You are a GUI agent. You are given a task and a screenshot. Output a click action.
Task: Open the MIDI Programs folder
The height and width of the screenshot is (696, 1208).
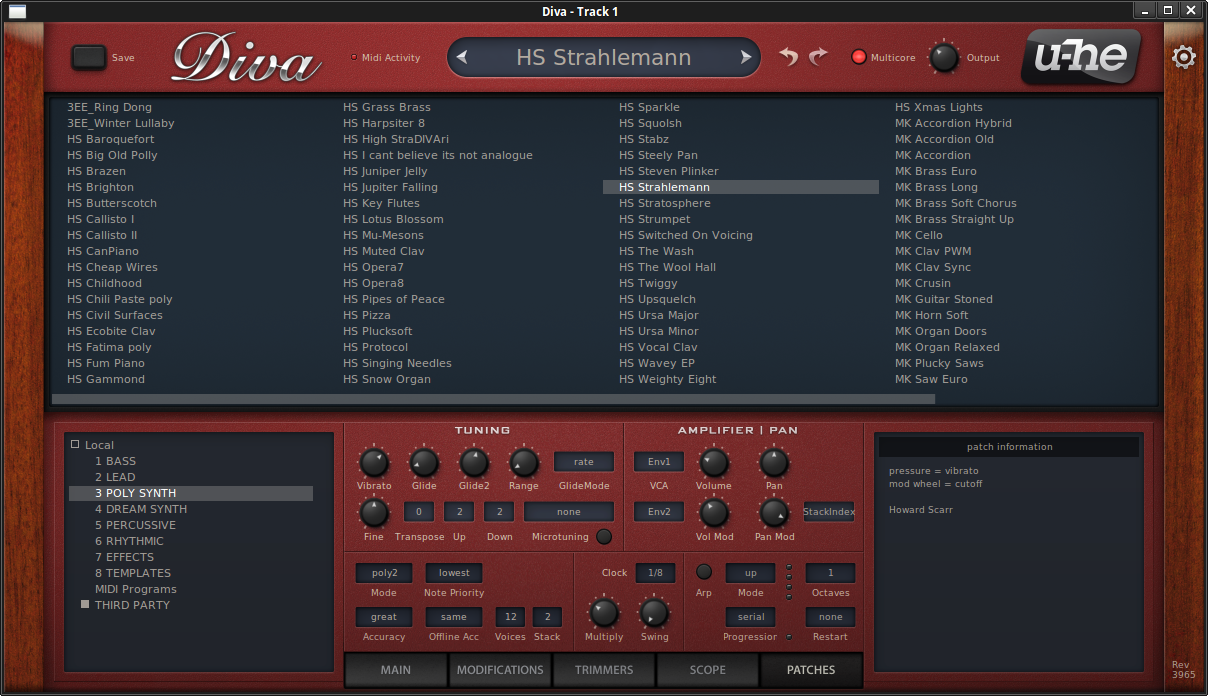(x=135, y=589)
